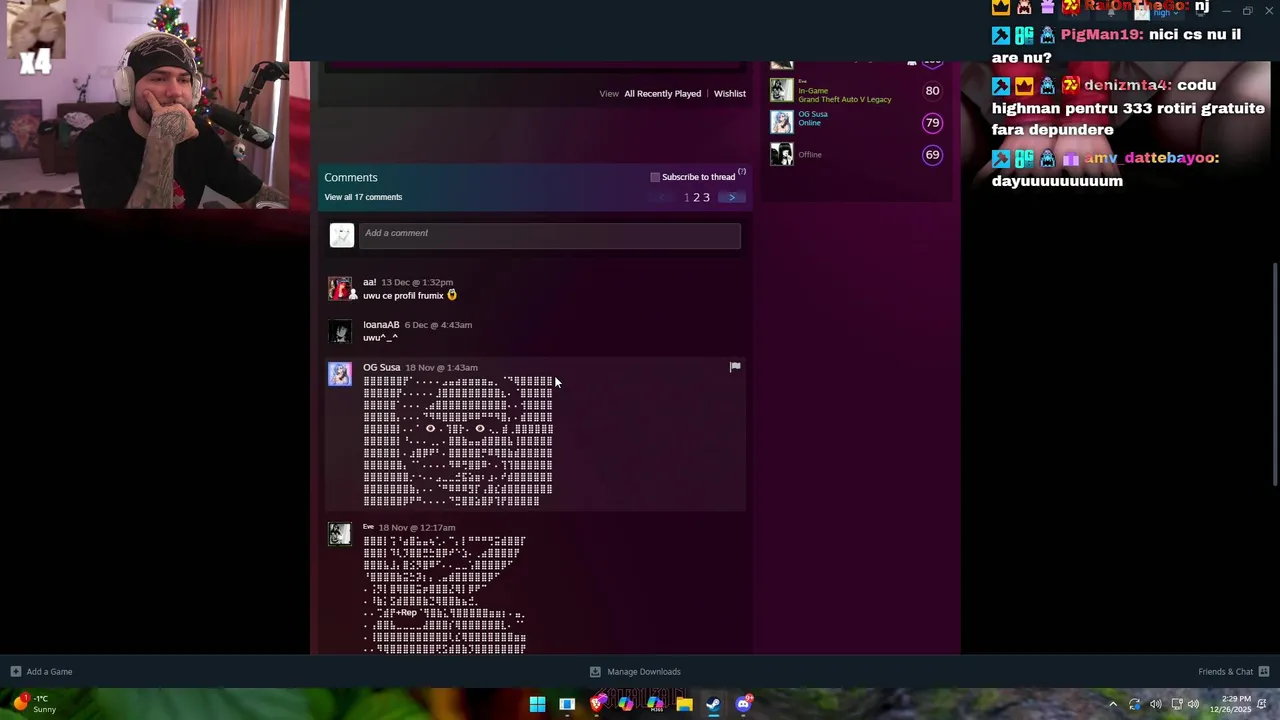The image size is (1280, 720).
Task: Open the Task View taskbar icon
Action: pyautogui.click(x=567, y=704)
